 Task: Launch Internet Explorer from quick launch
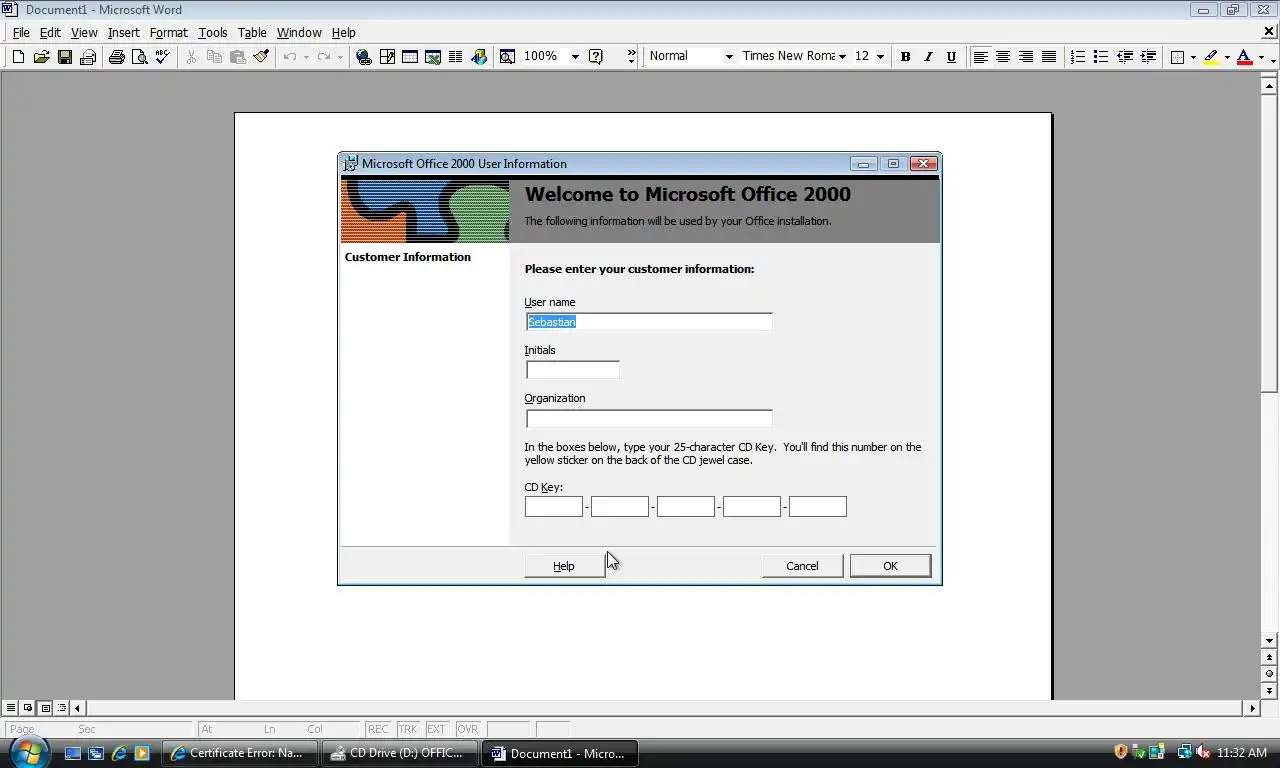(119, 753)
